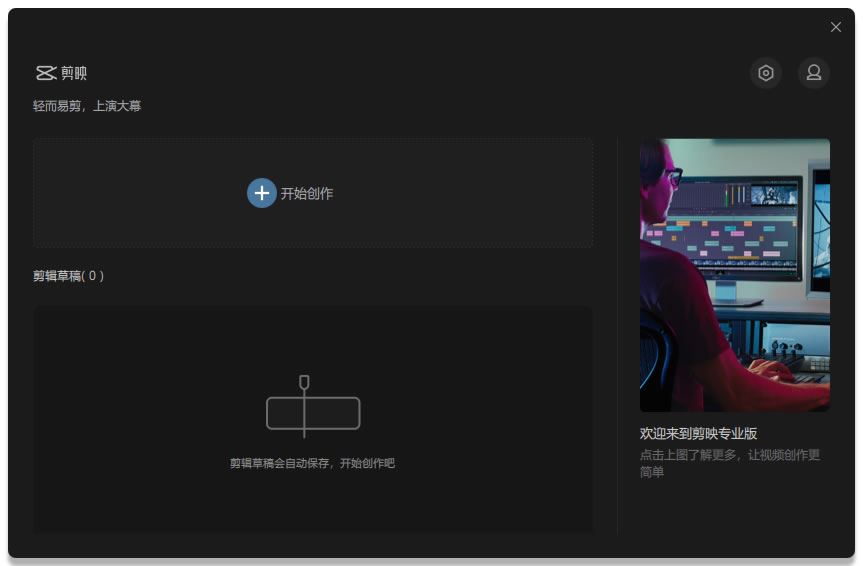This screenshot has height=566, width=863.
Task: Close the 剪映 launcher window
Action: click(x=835, y=27)
